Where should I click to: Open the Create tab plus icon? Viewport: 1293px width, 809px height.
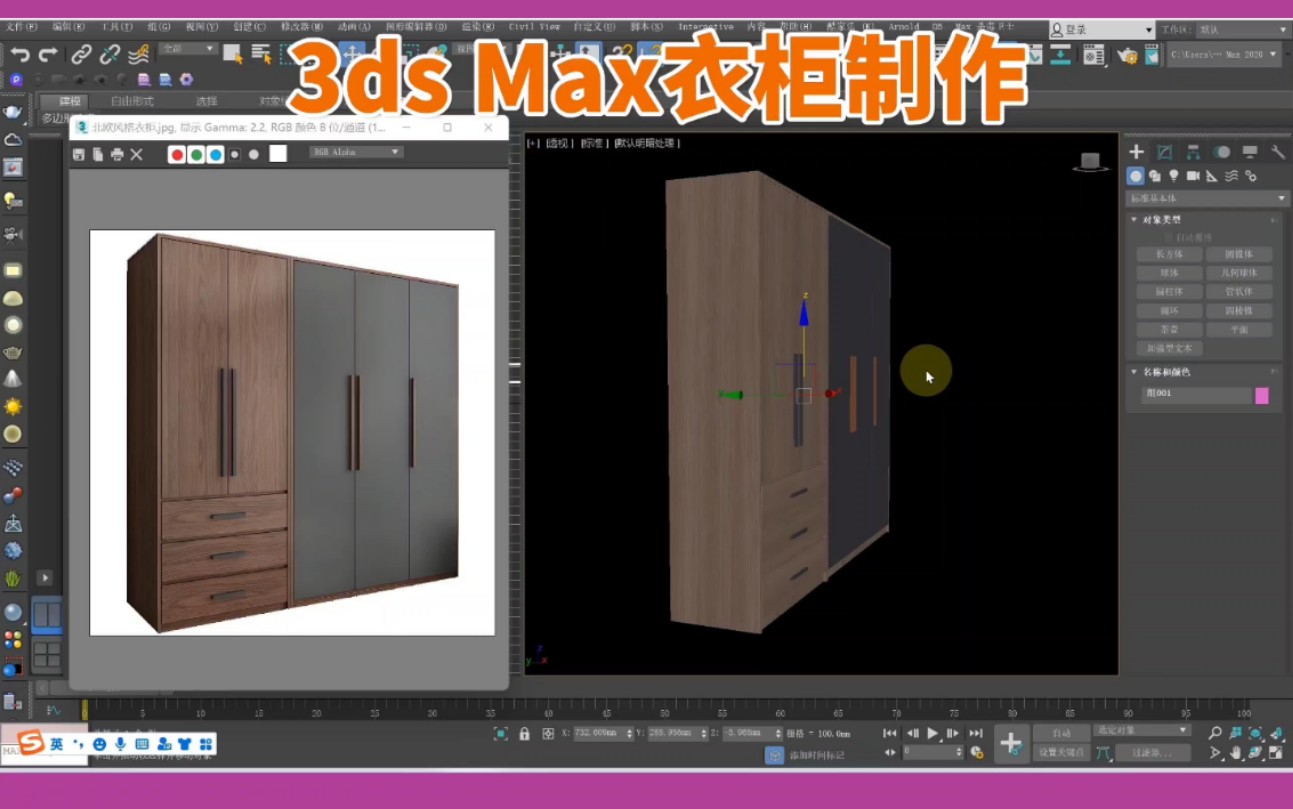tap(1136, 152)
